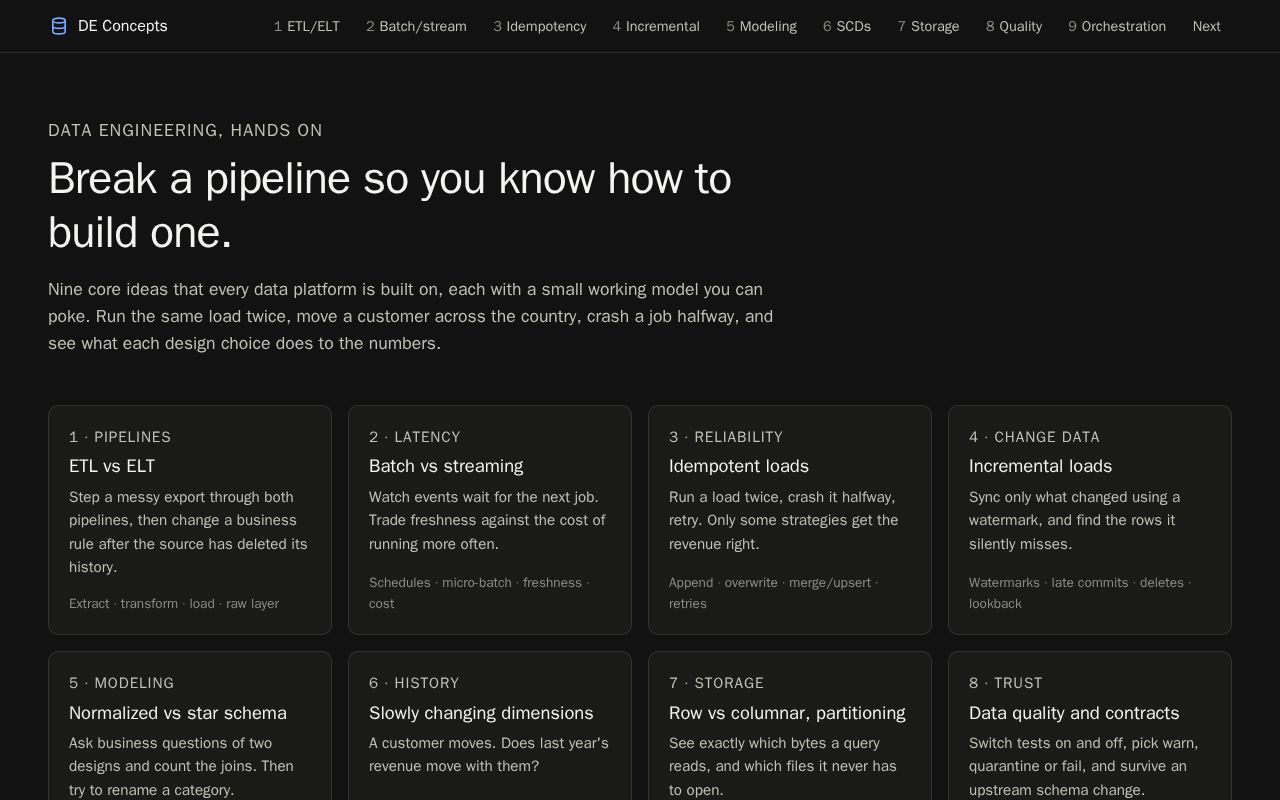The height and width of the screenshot is (800, 1280).
Task: Click the Next link in the navbar
Action: 1207,26
